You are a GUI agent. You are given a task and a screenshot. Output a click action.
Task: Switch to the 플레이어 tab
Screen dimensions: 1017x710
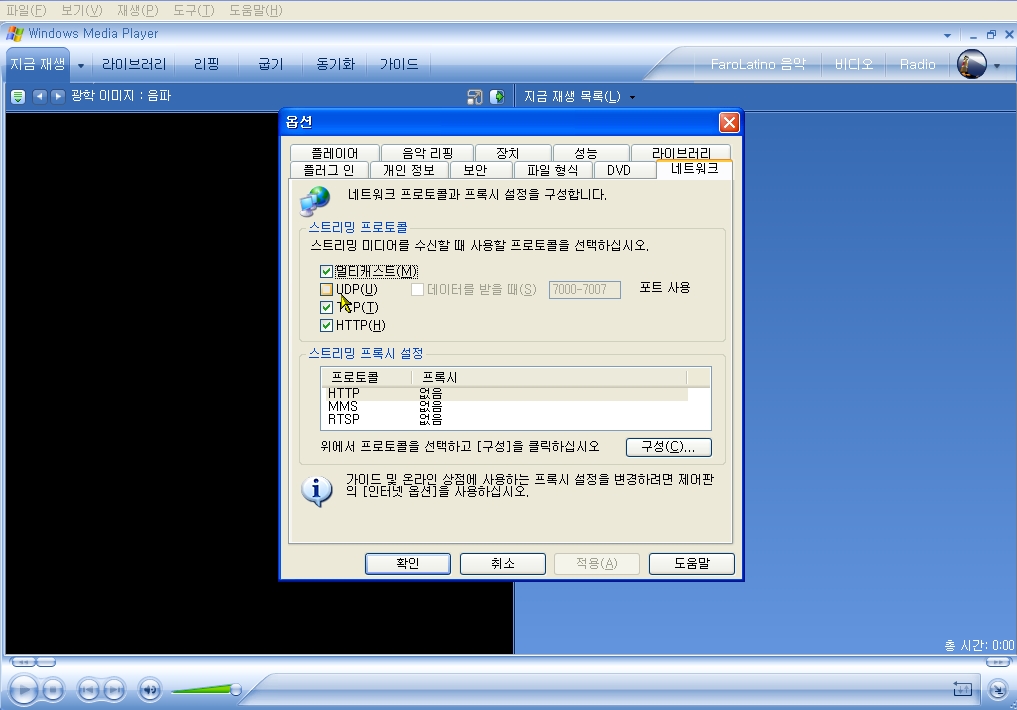point(334,153)
